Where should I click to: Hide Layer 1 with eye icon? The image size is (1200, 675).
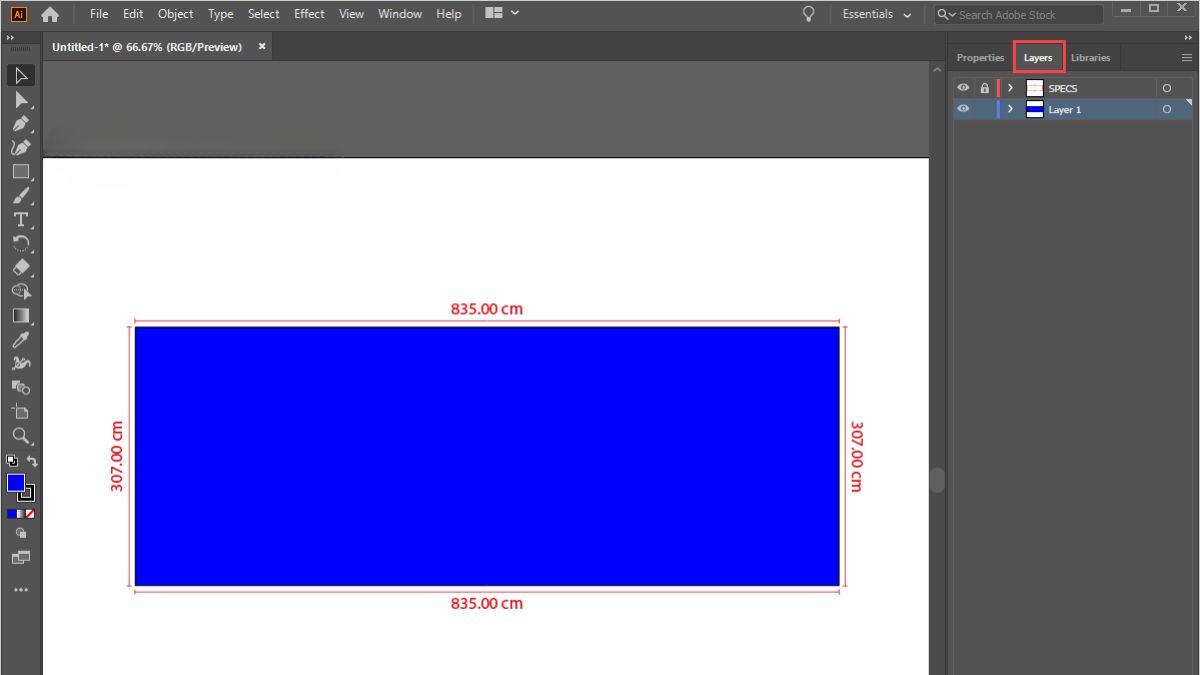pos(963,109)
